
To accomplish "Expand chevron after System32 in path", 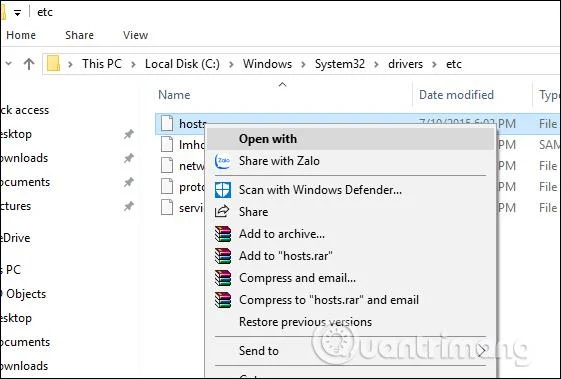I will coord(376,64).
